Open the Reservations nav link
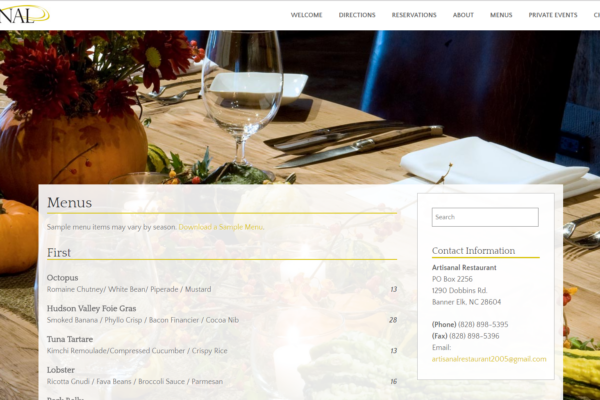The image size is (600, 400). (414, 15)
